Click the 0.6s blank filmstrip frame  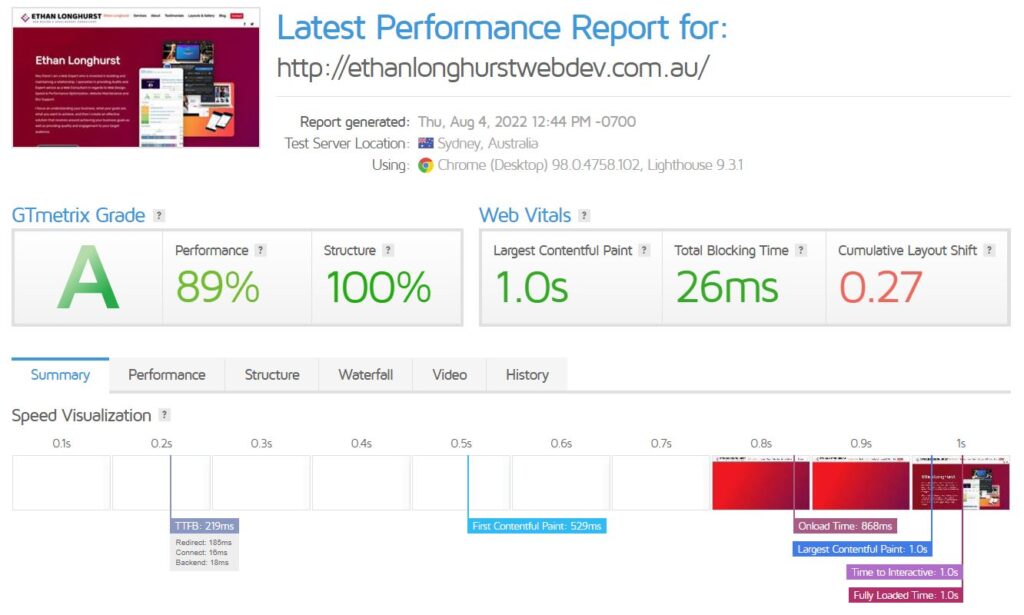click(561, 484)
